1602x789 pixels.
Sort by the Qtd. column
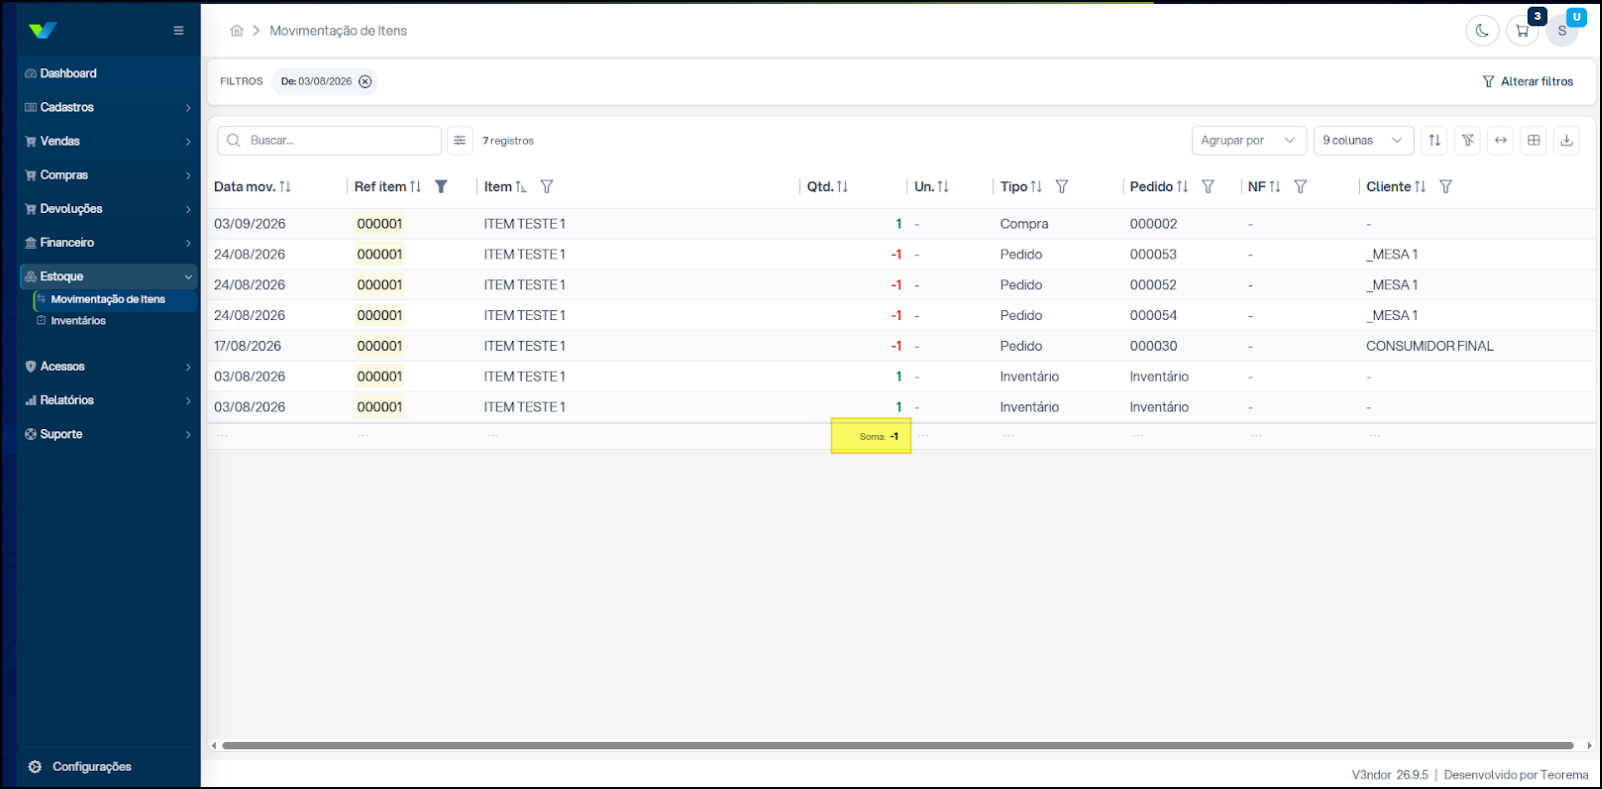842,187
